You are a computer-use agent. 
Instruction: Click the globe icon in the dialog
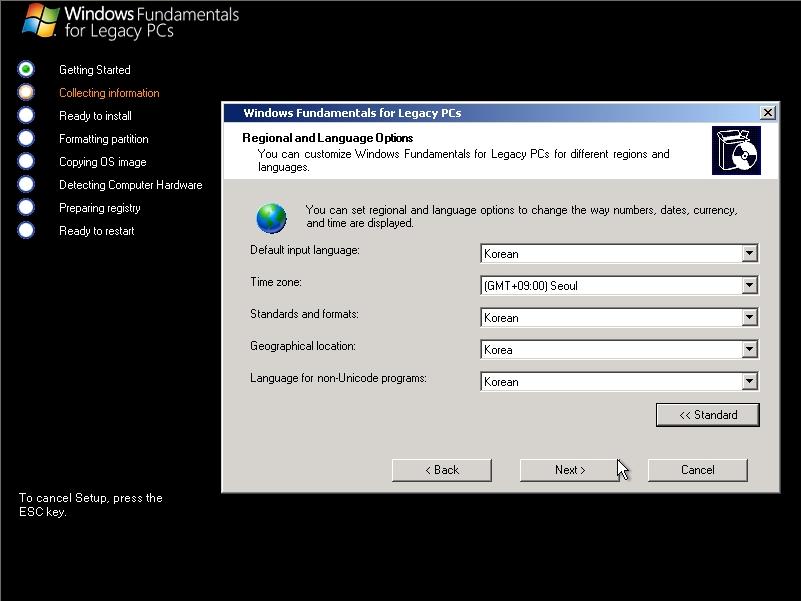pyautogui.click(x=271, y=218)
